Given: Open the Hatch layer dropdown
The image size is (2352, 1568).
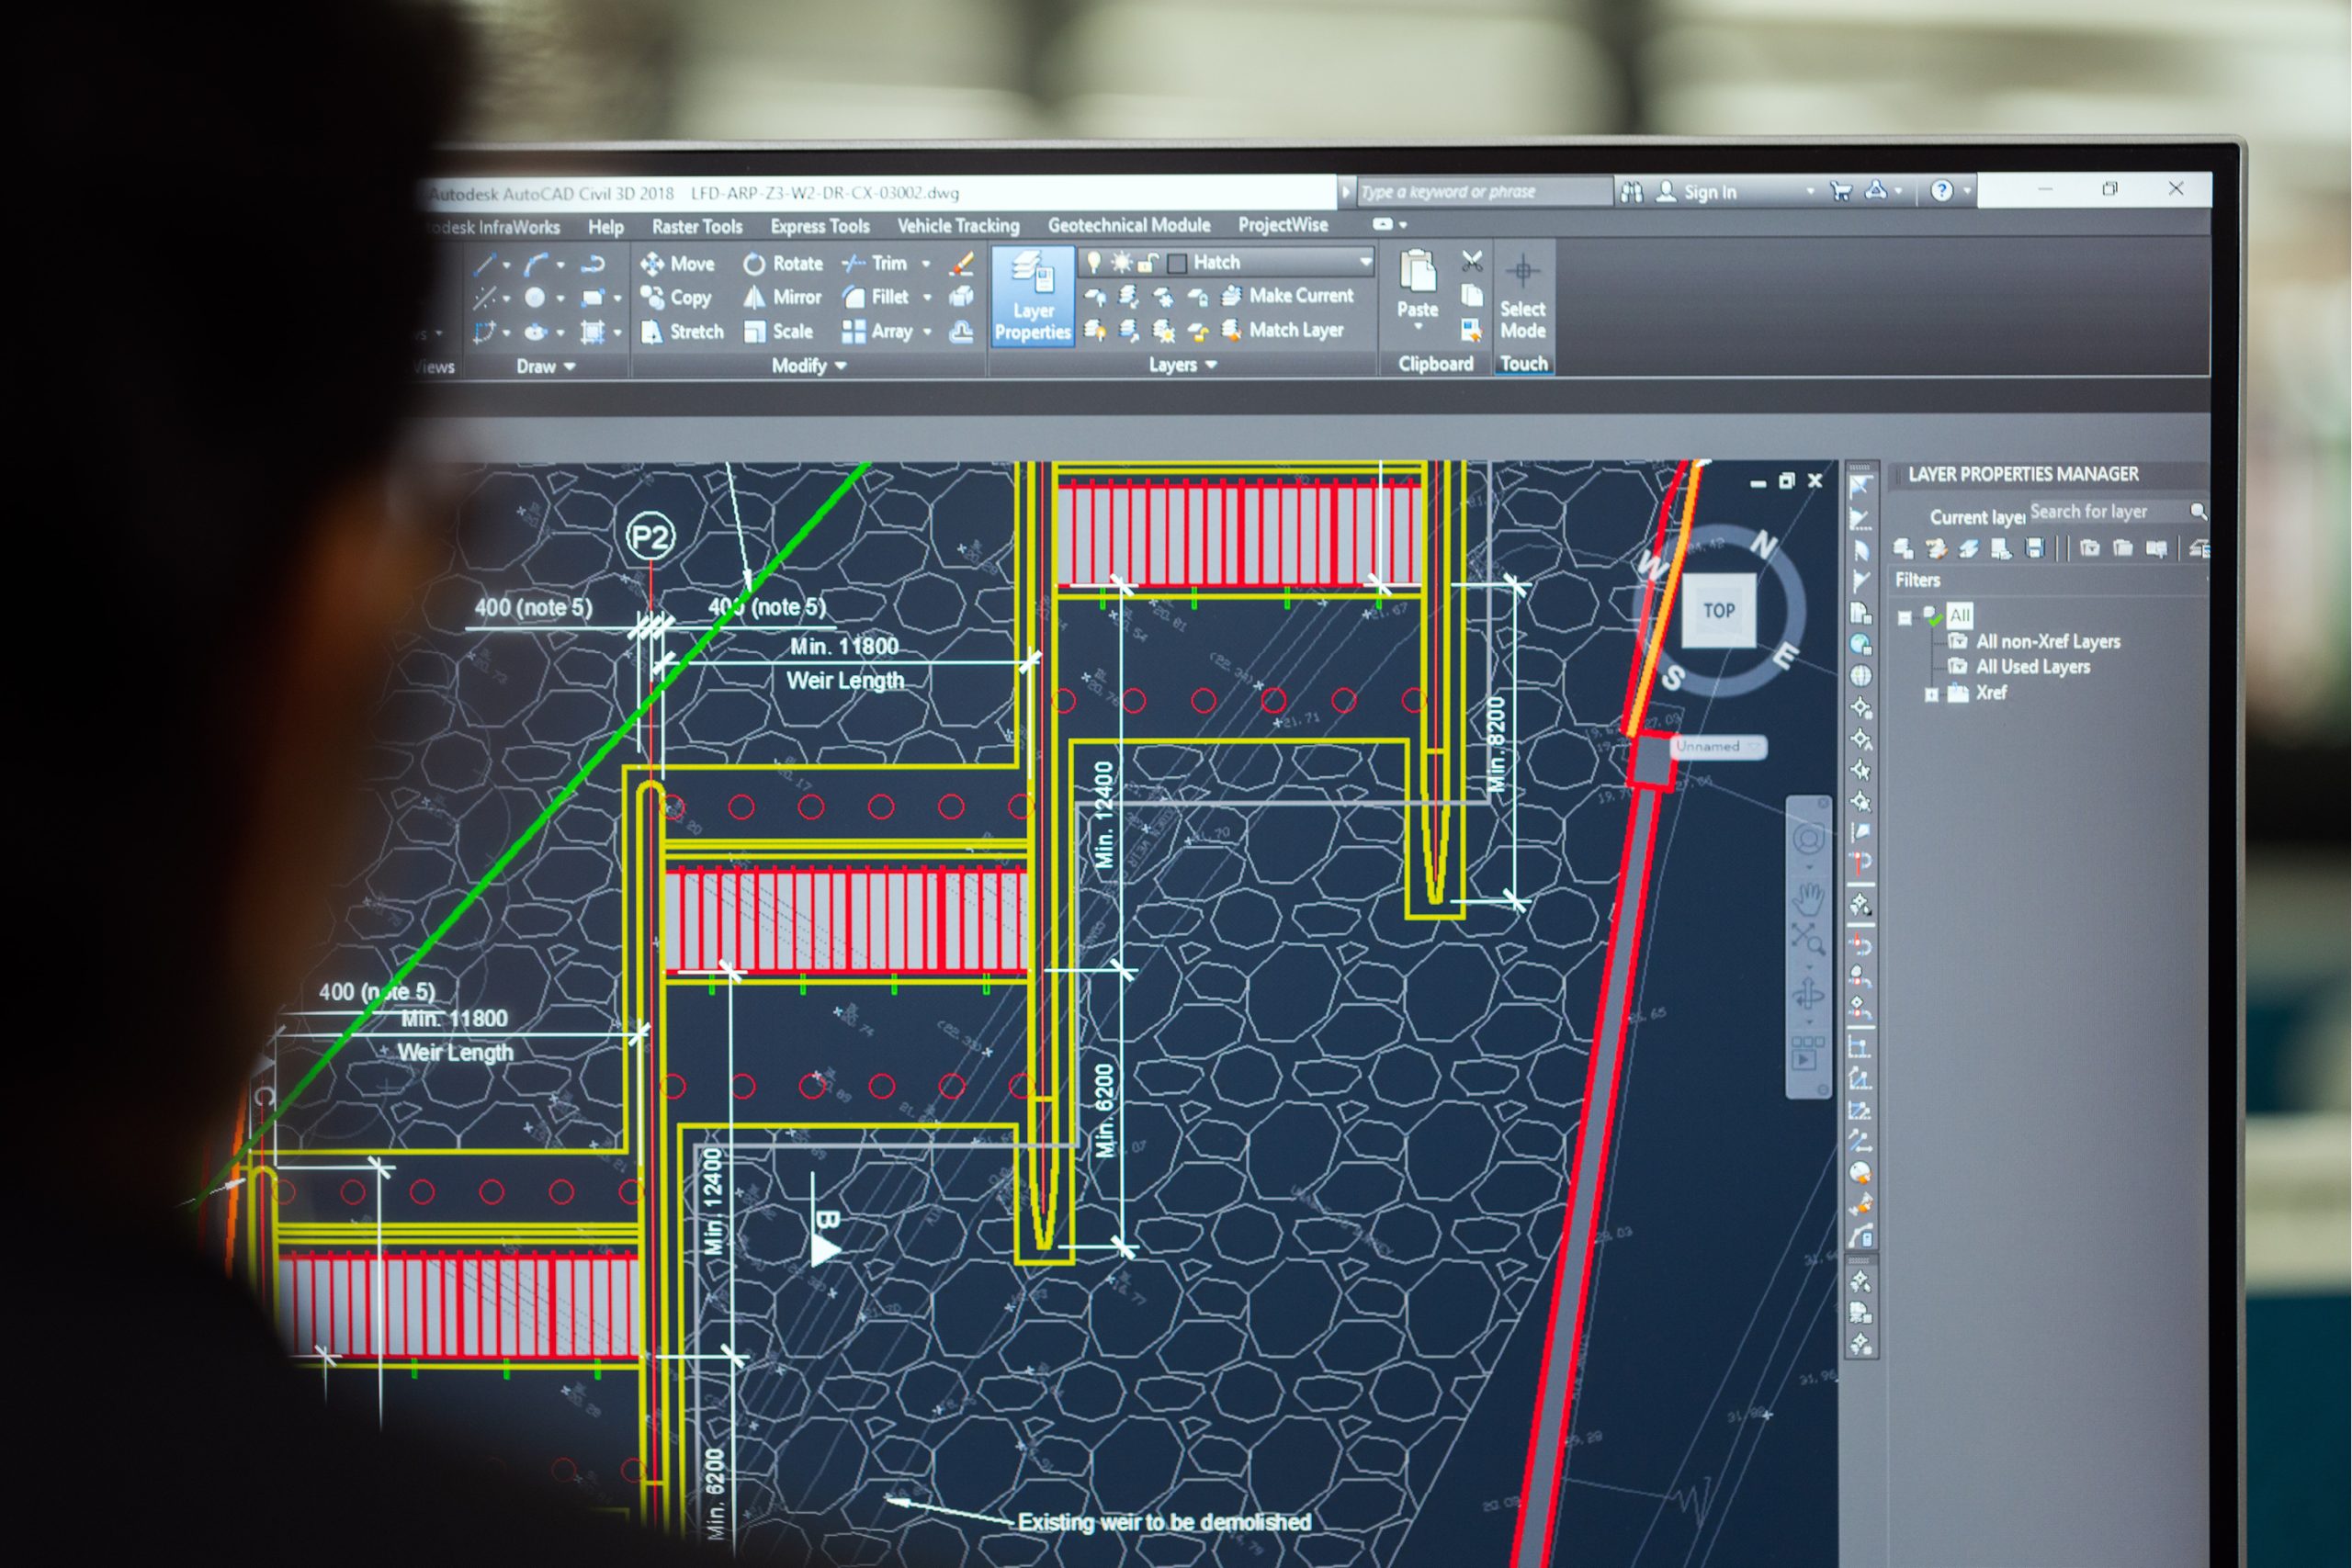Looking at the screenshot, I should click(x=1365, y=262).
